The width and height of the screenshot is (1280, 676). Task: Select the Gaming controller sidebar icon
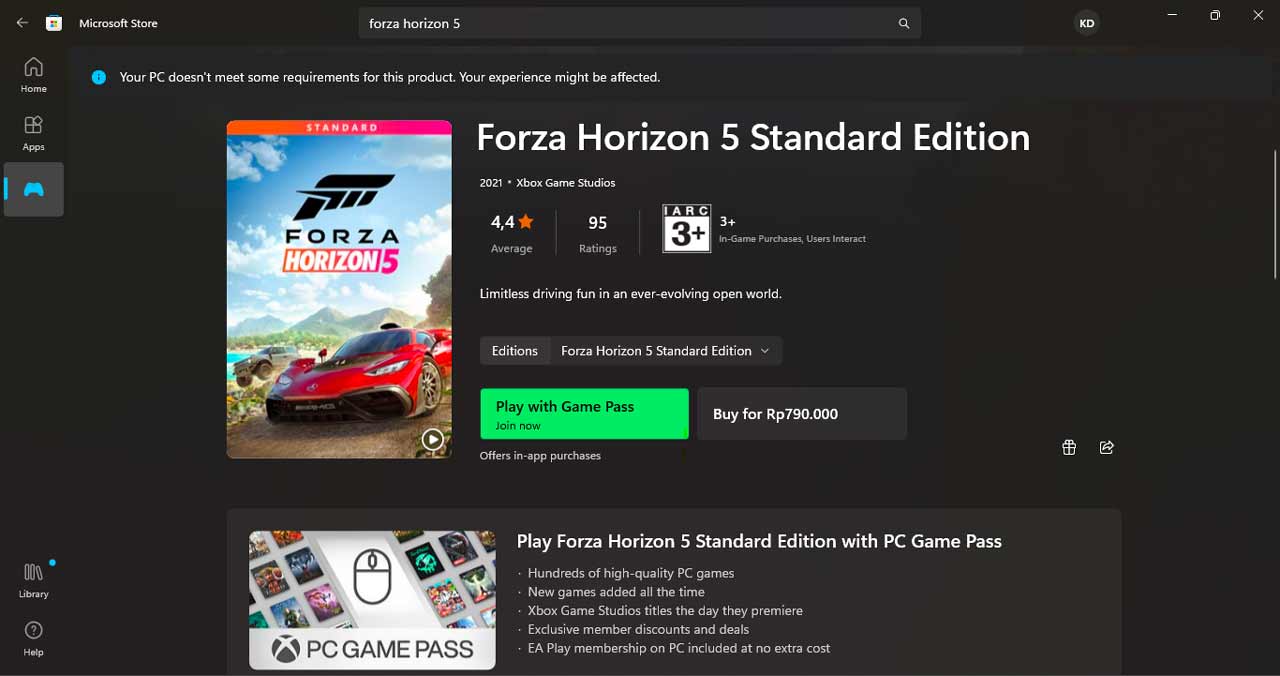[34, 189]
